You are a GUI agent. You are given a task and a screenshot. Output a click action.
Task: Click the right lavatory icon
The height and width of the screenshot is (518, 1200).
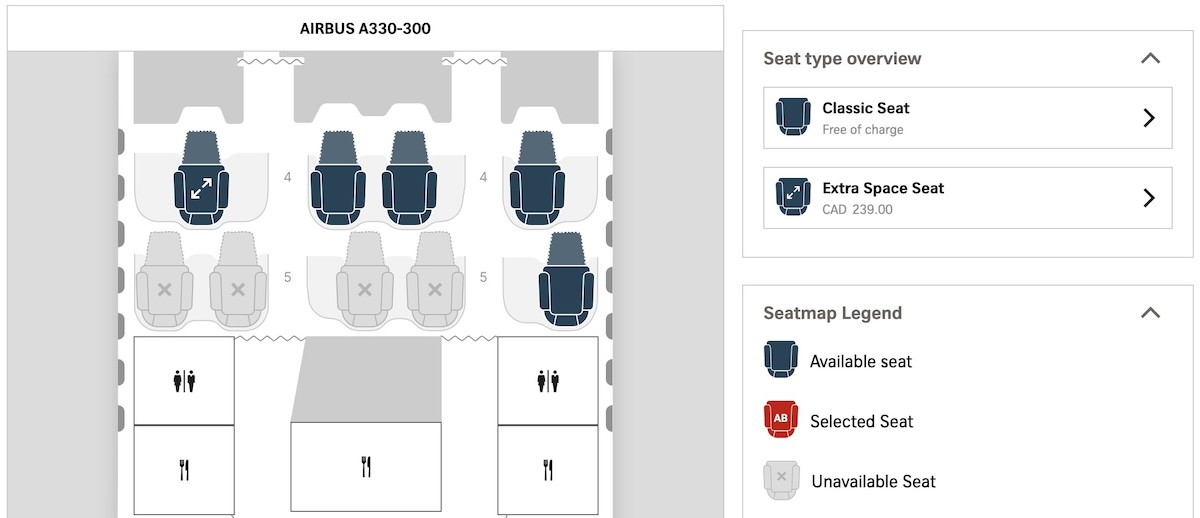point(548,381)
